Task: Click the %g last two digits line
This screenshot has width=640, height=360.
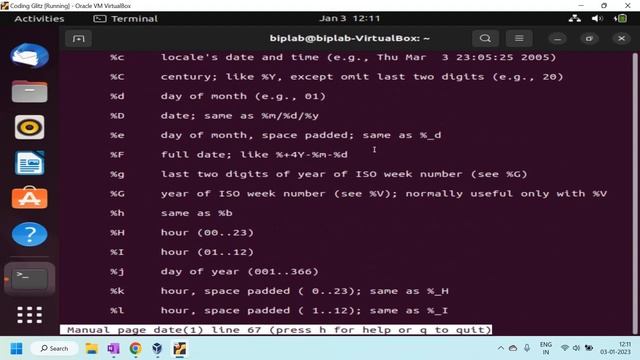Action: click(318, 174)
